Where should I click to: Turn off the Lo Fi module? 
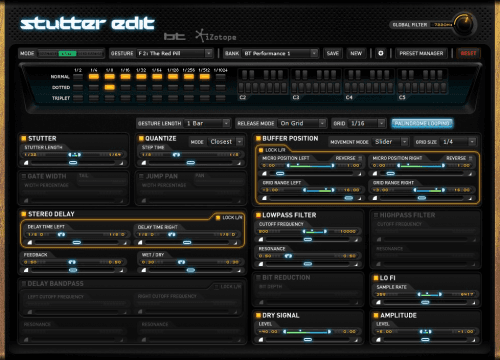coord(376,278)
